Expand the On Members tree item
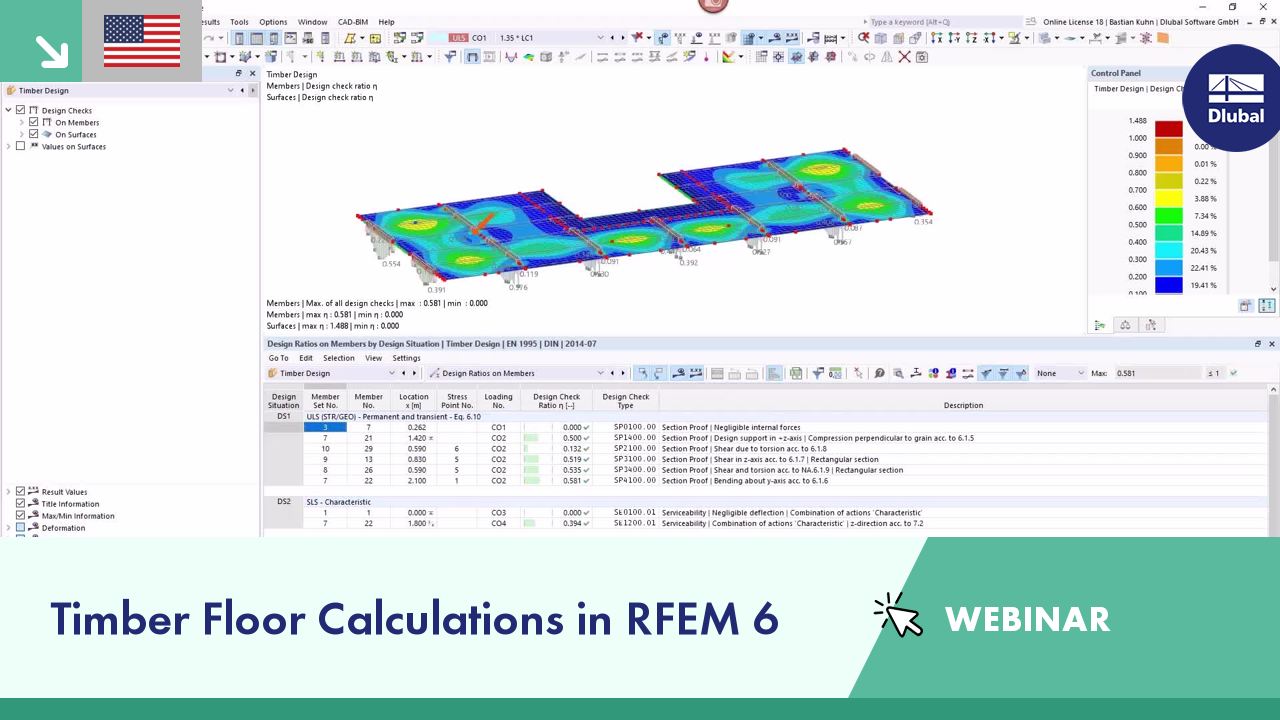This screenshot has height=720, width=1280. pyautogui.click(x=22, y=122)
